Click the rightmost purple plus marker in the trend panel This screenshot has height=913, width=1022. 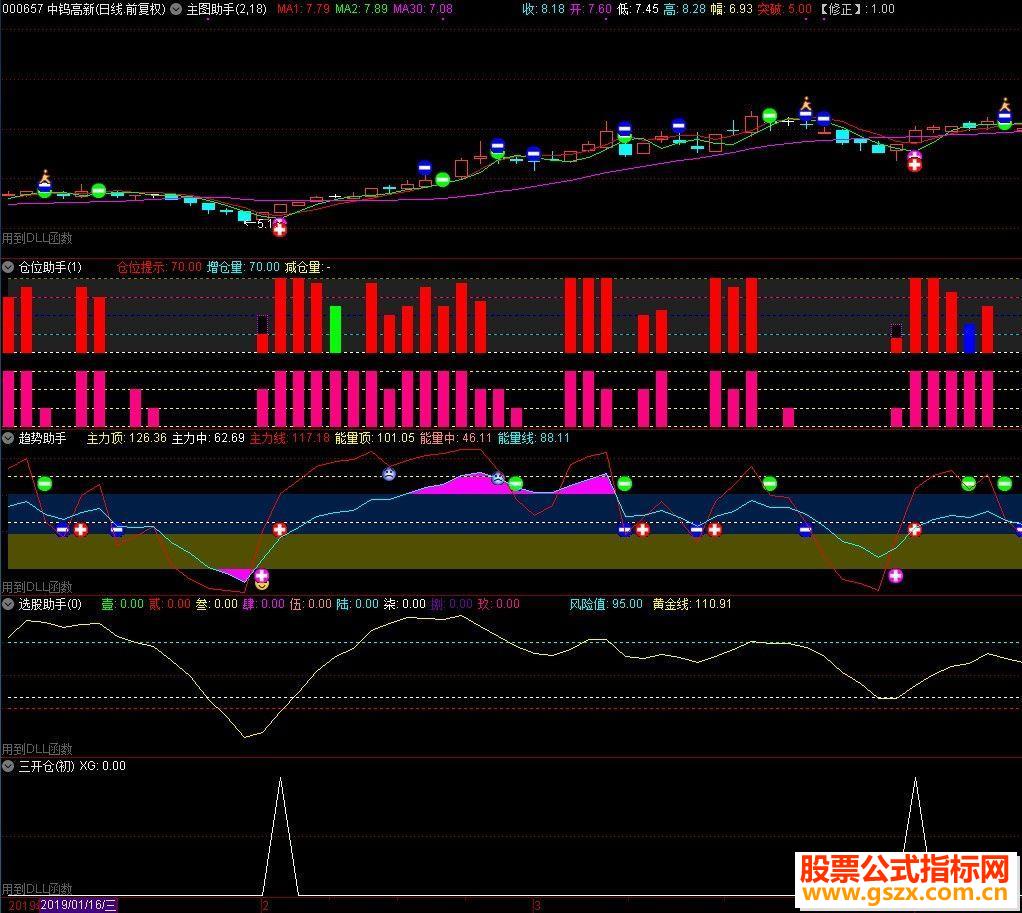(896, 575)
